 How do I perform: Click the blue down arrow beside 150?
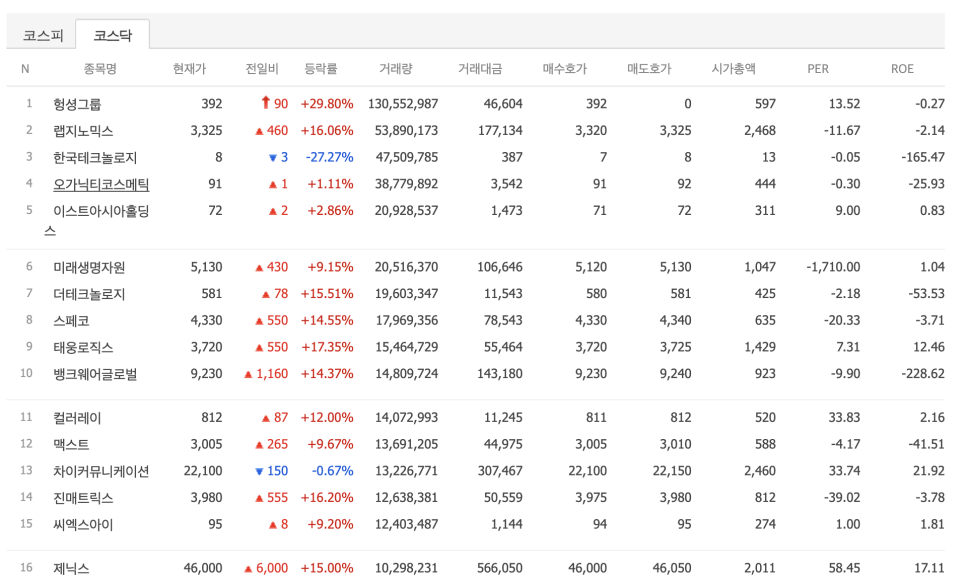259,471
